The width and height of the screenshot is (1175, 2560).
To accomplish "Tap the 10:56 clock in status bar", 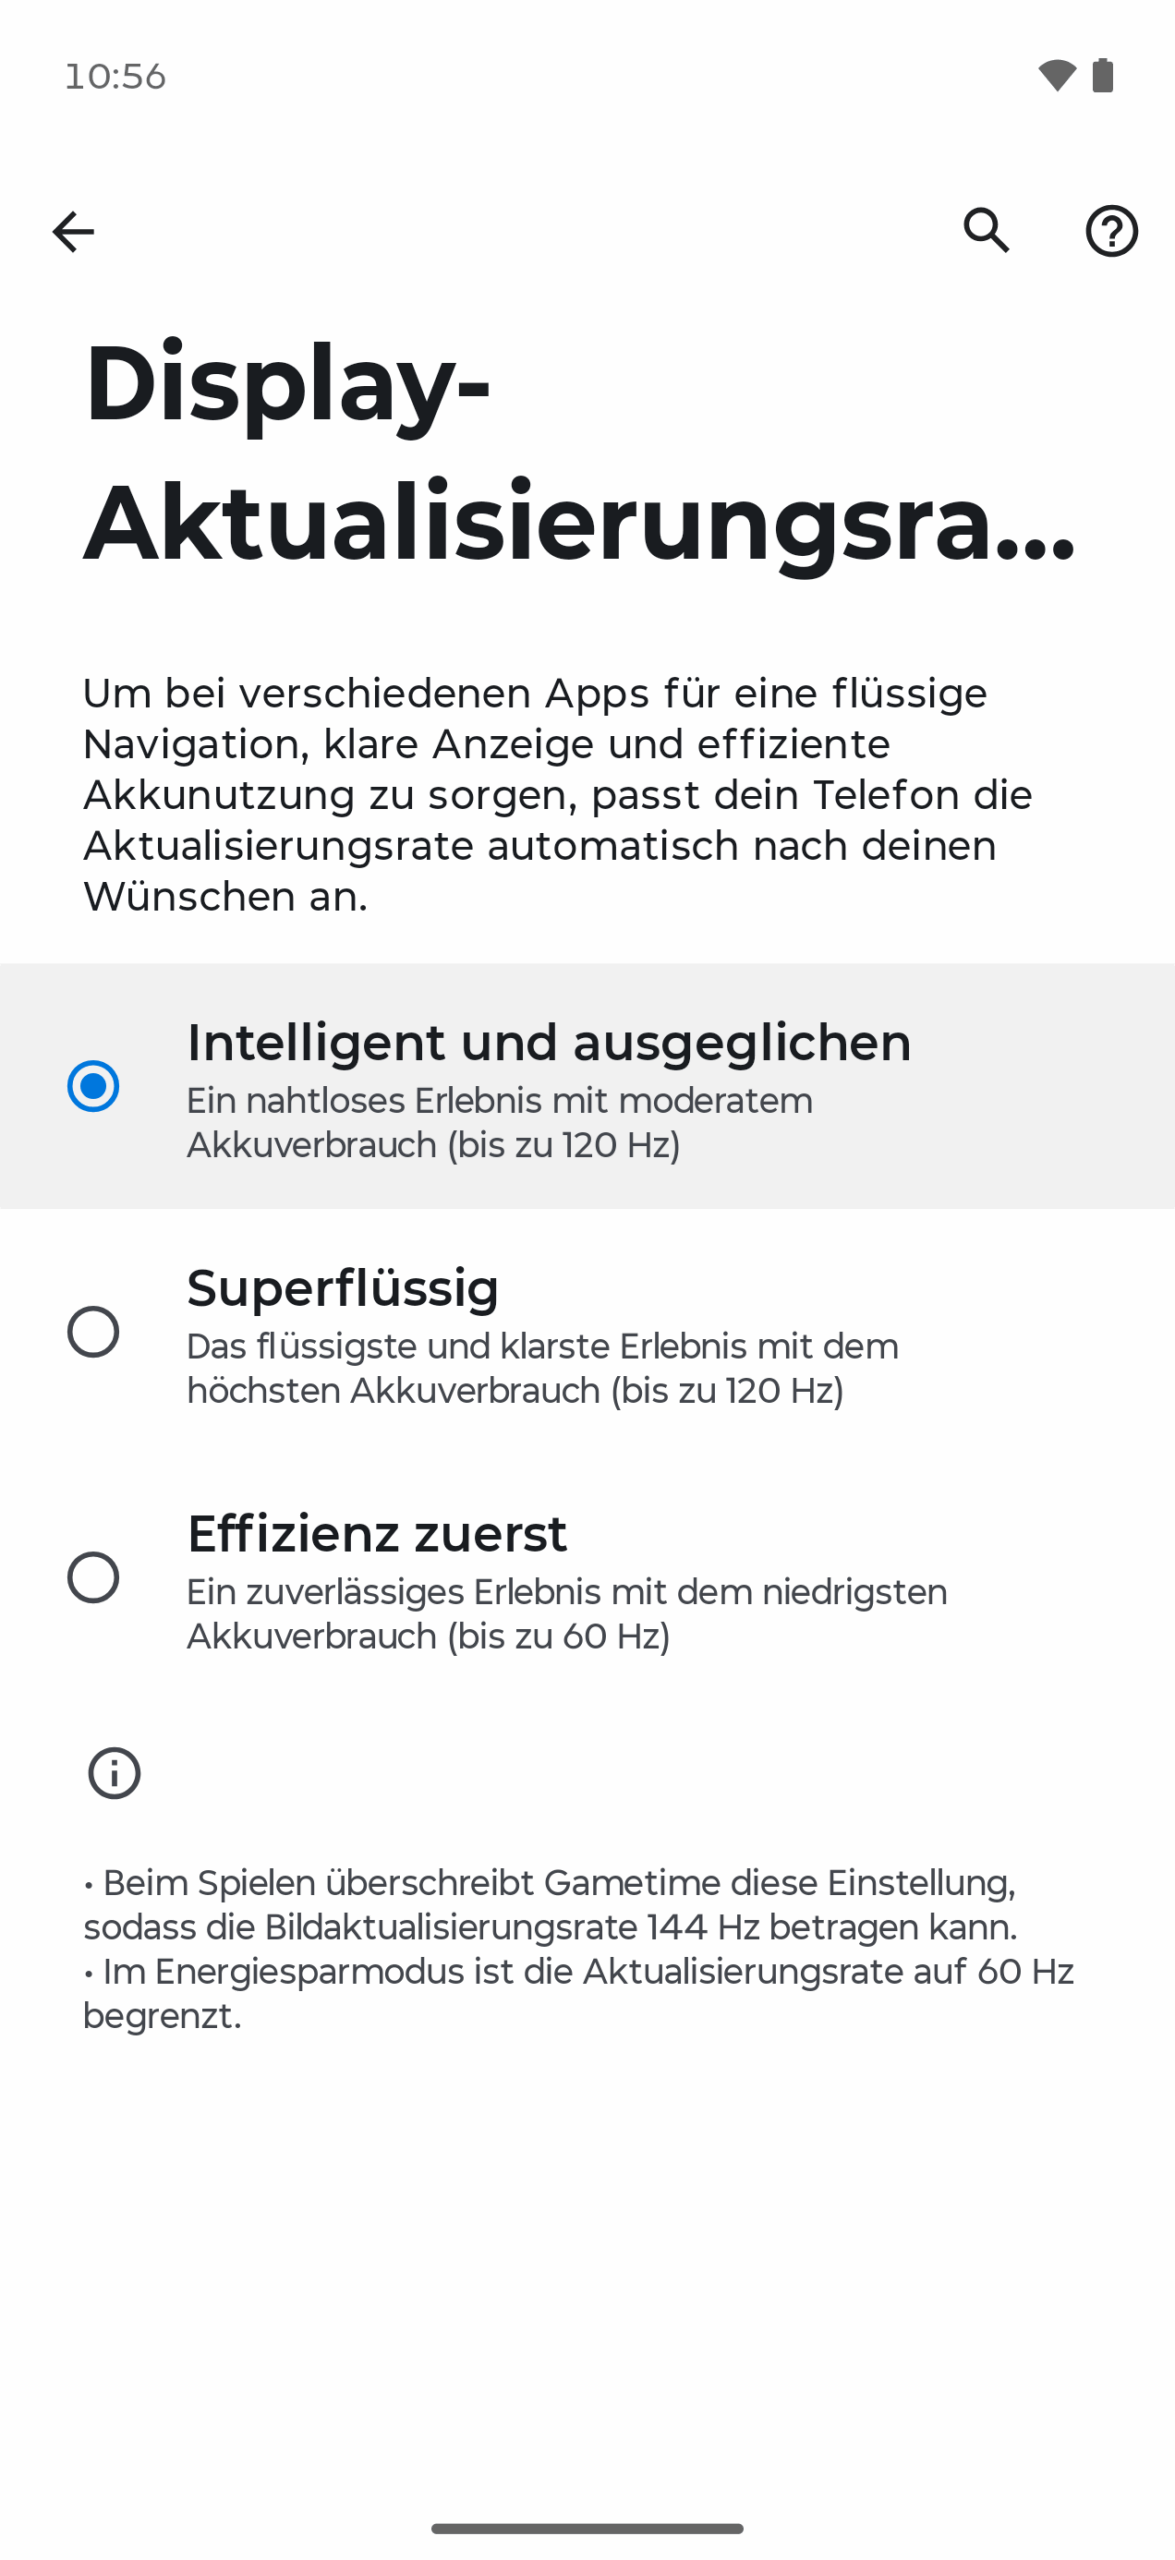I will coord(115,76).
